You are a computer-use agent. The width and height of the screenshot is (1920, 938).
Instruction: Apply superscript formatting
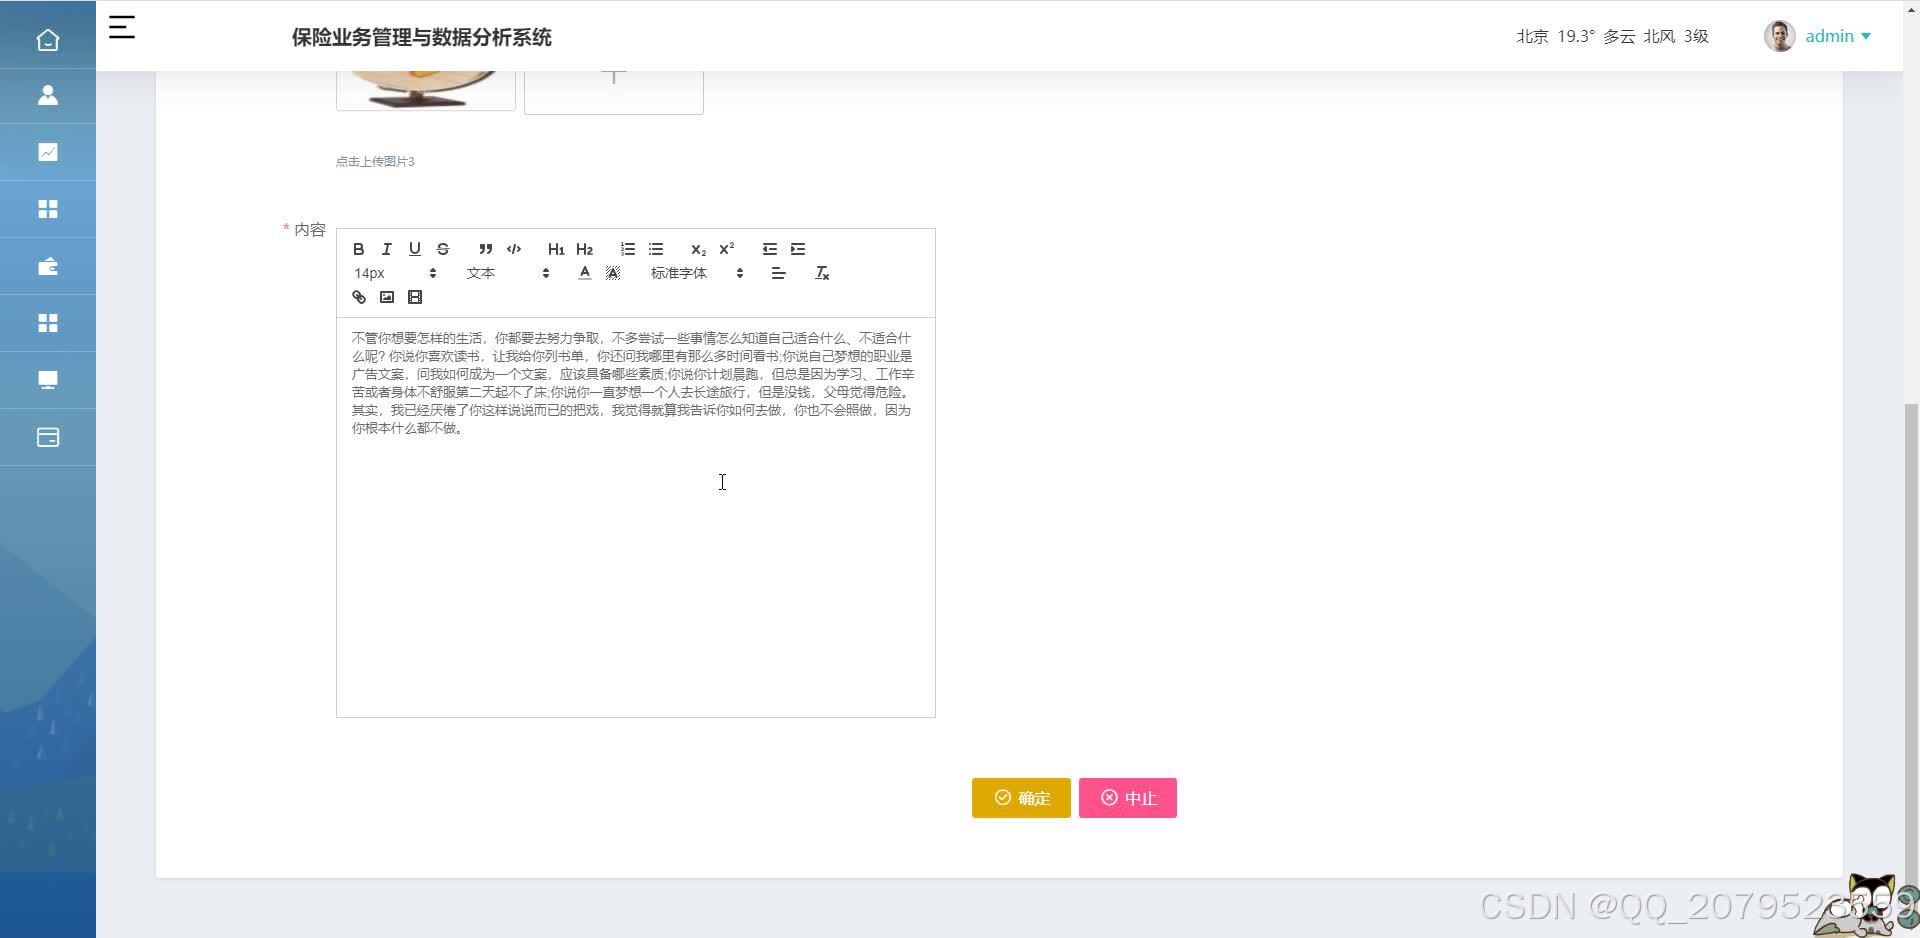(726, 249)
